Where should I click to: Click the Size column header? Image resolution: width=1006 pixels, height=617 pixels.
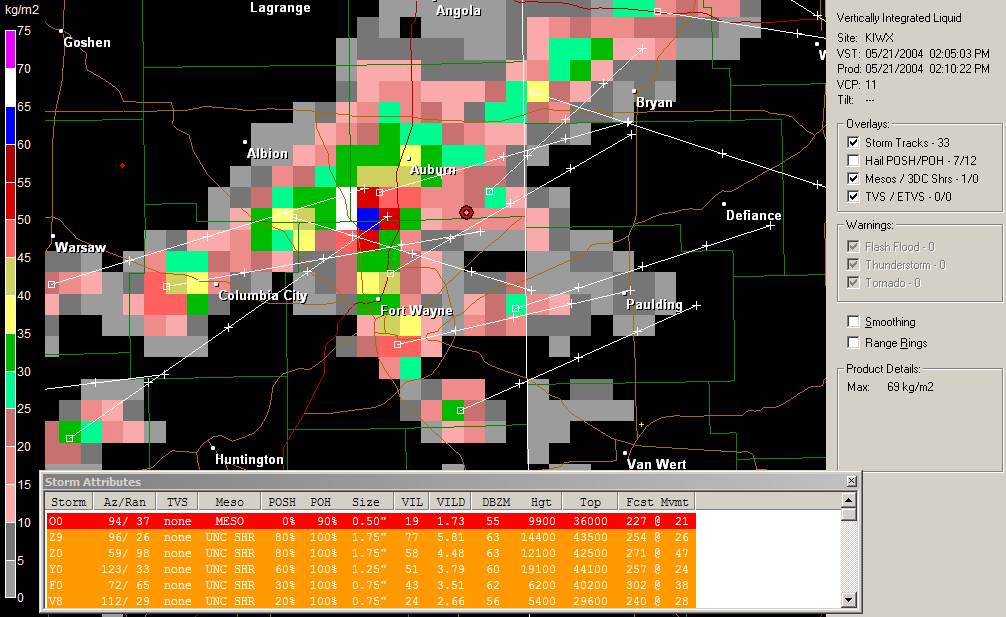point(366,502)
